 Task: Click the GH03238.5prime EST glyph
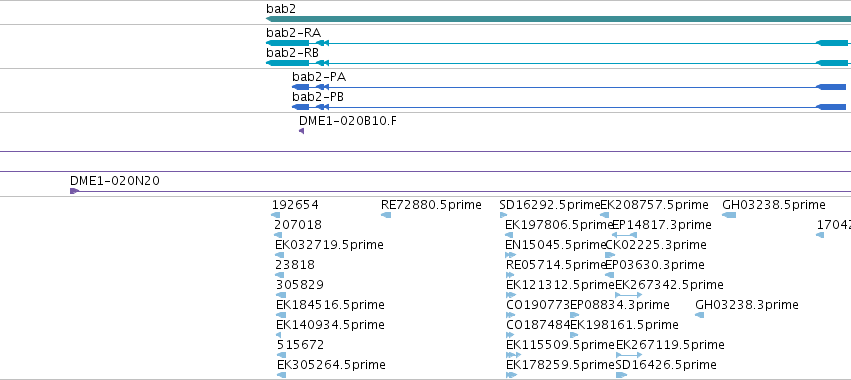coord(729,215)
